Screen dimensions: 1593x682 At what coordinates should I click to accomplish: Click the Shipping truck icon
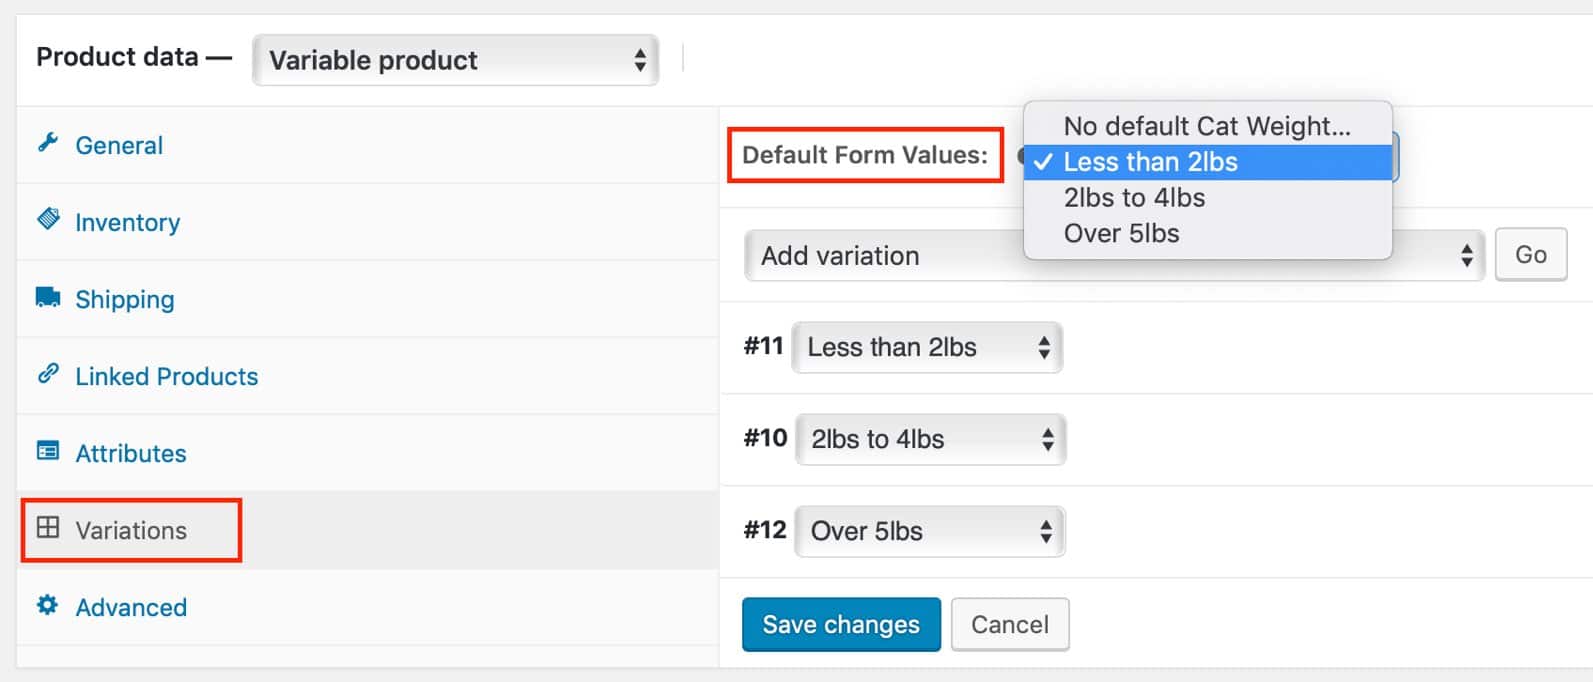coord(48,297)
